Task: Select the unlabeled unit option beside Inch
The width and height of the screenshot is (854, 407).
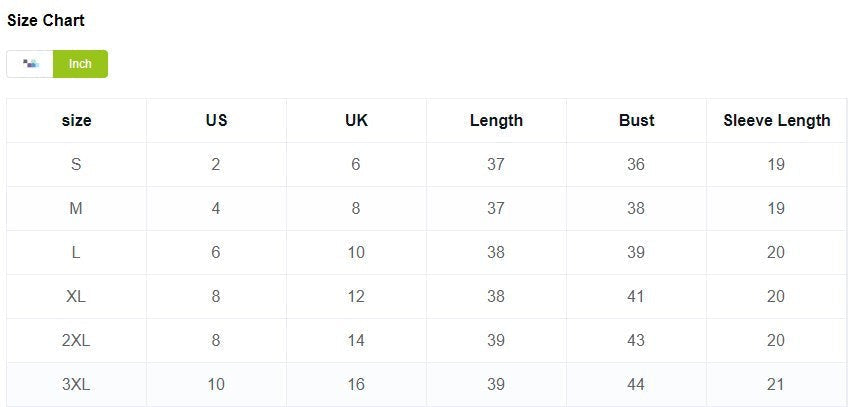Action: point(30,64)
